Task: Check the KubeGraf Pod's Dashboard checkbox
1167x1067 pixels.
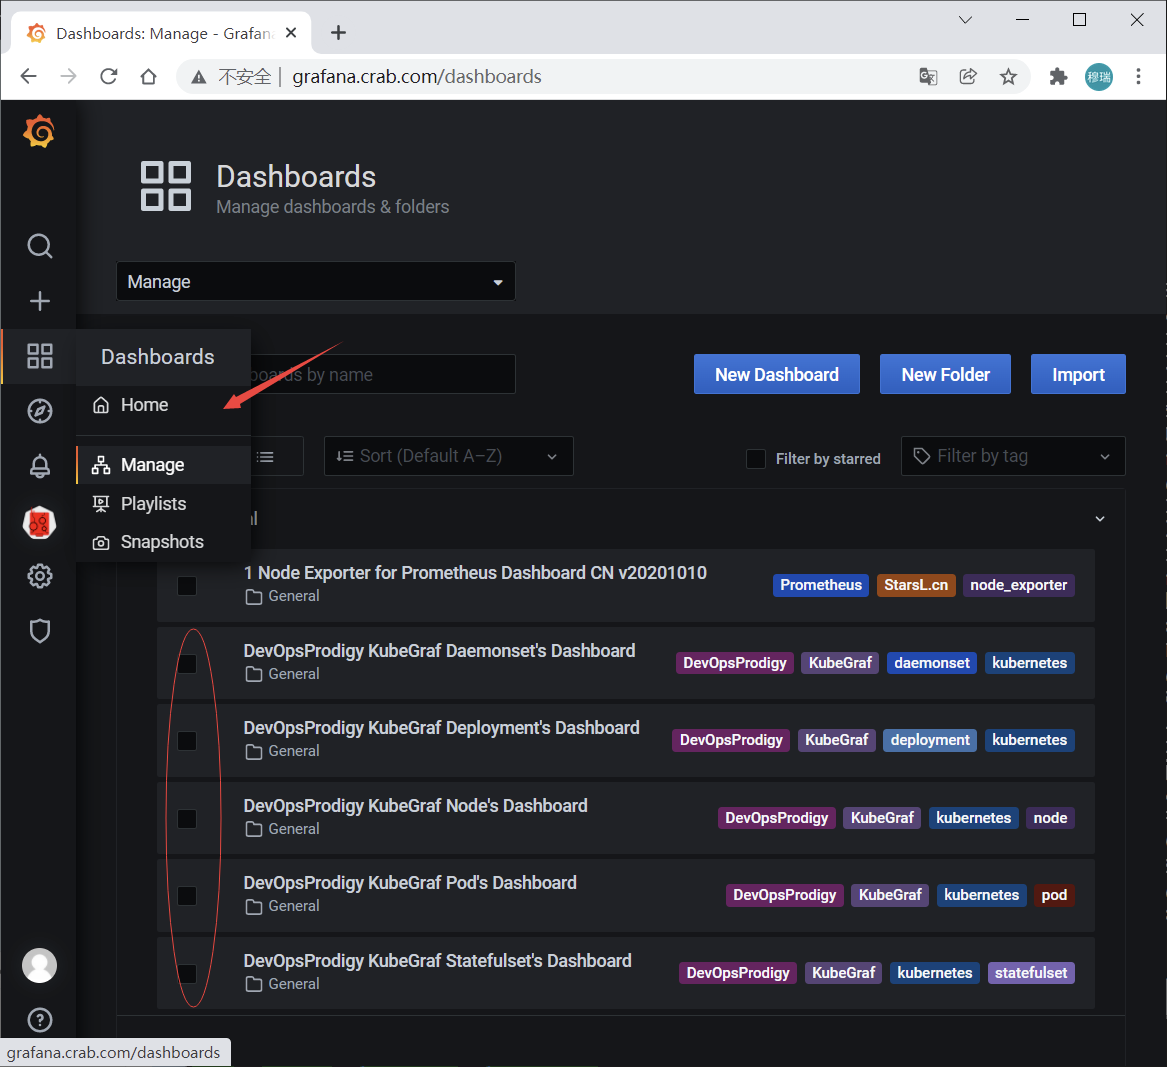Action: tap(187, 896)
